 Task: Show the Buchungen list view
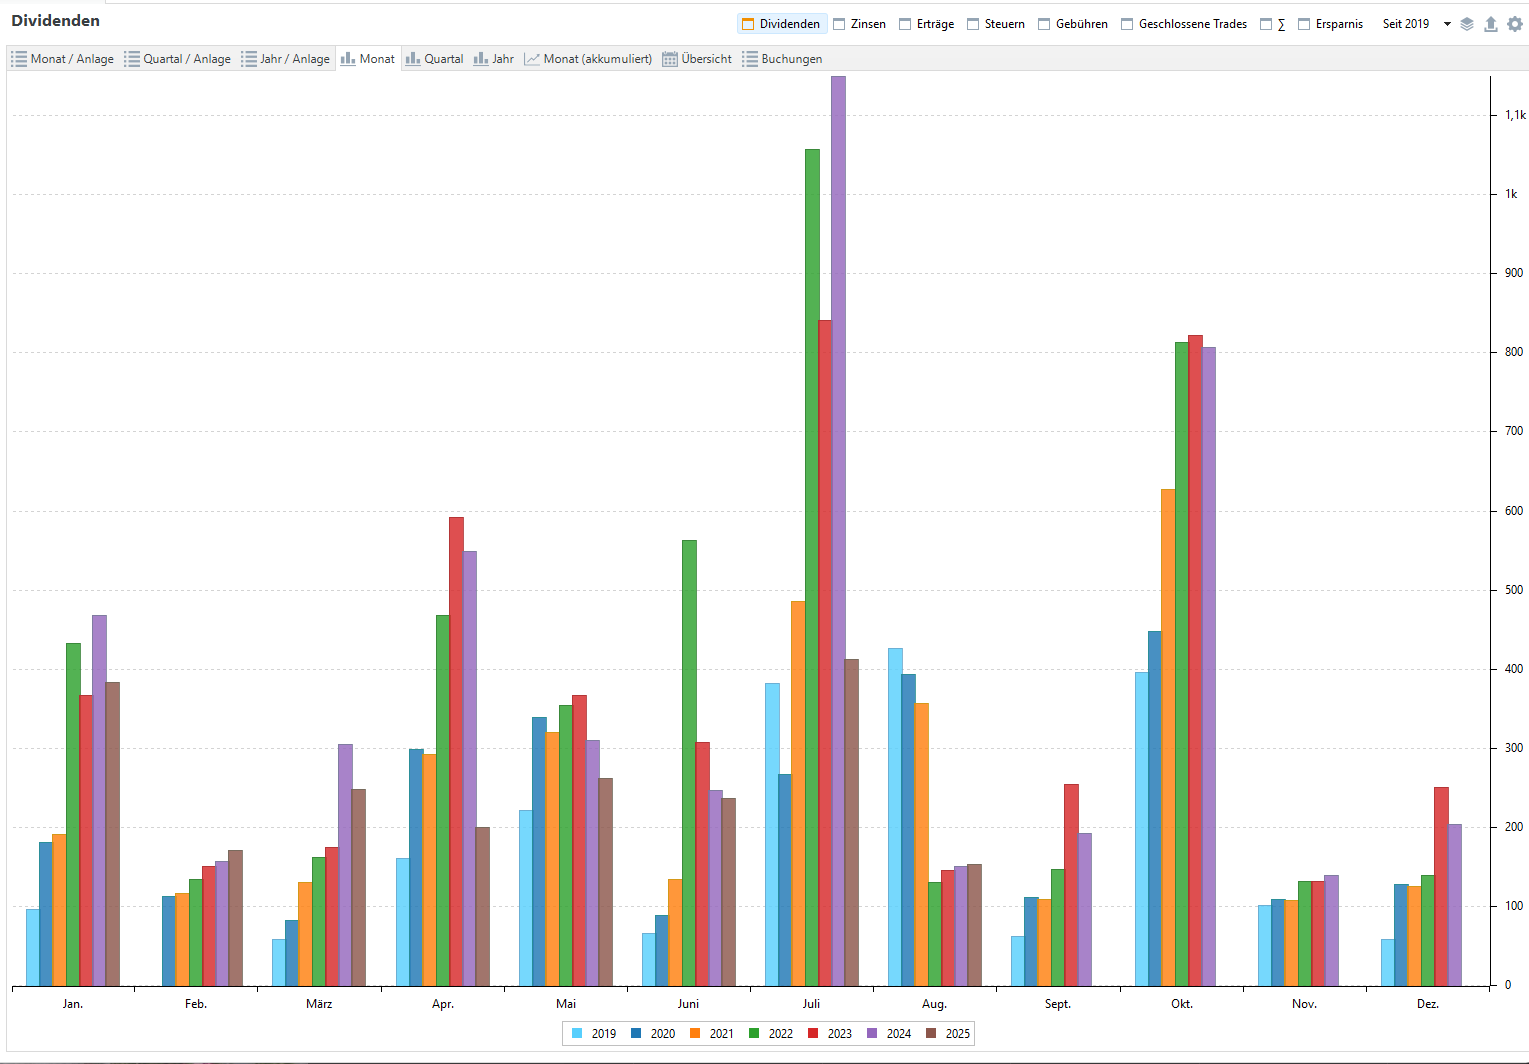point(782,59)
